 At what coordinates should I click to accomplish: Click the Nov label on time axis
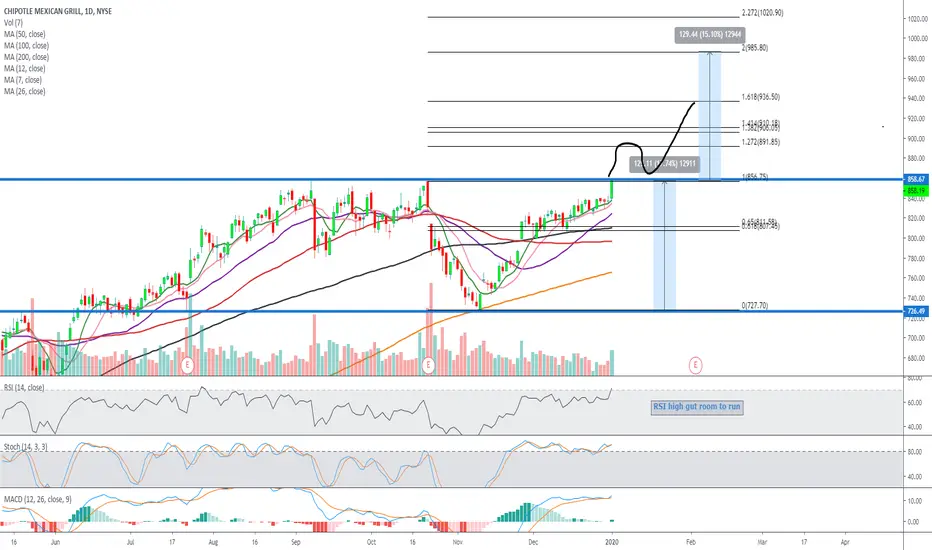coord(458,542)
